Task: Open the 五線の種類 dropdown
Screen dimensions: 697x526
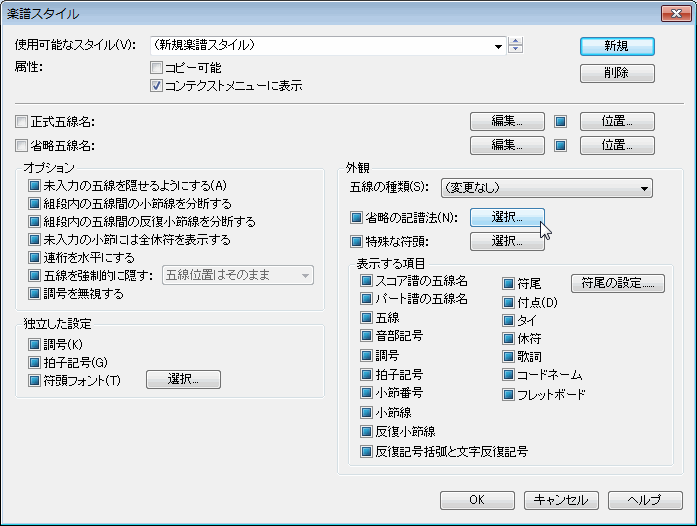Action: [547, 188]
